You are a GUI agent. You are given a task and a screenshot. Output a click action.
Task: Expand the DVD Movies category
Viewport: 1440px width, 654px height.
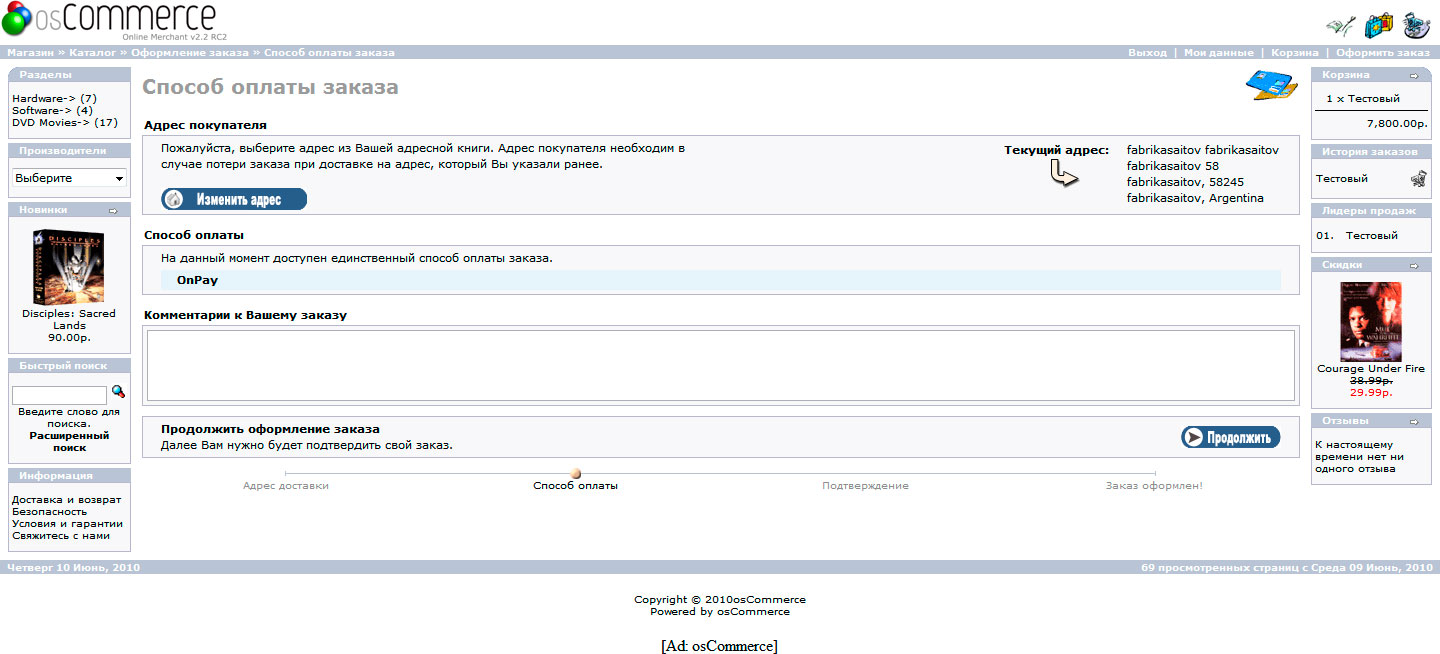click(x=50, y=122)
